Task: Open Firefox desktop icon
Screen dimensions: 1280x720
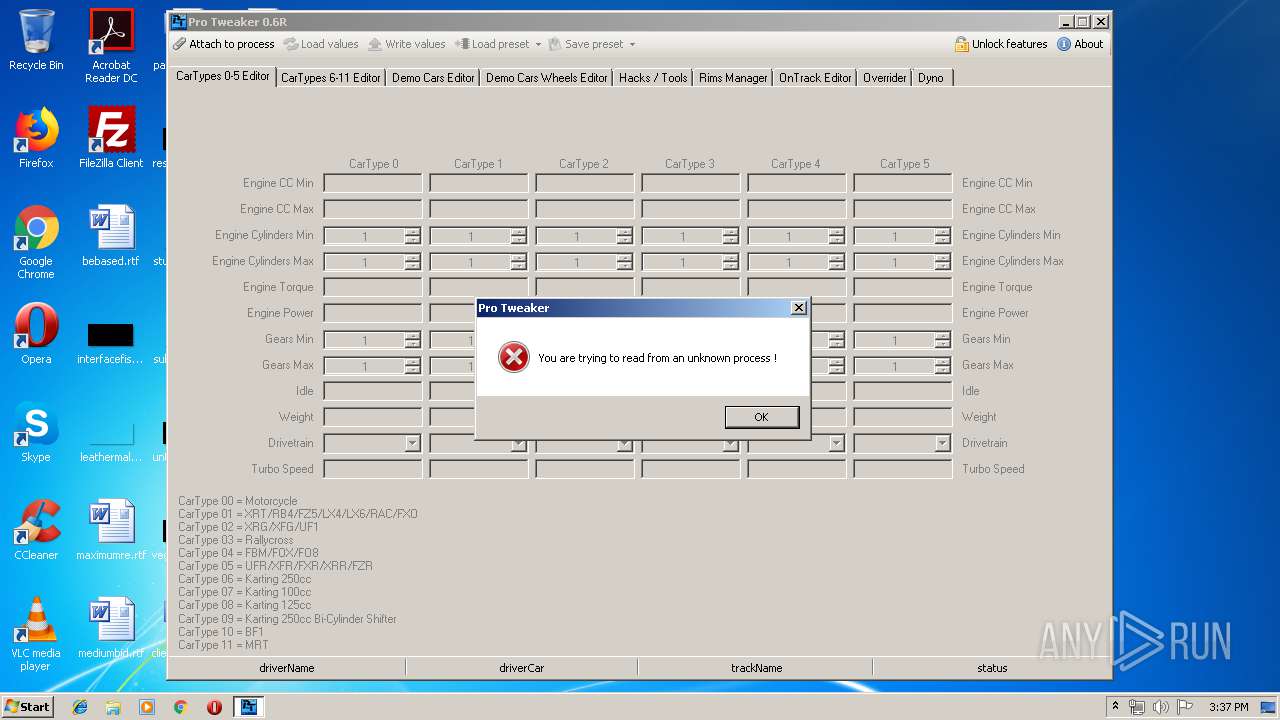Action: point(36,138)
